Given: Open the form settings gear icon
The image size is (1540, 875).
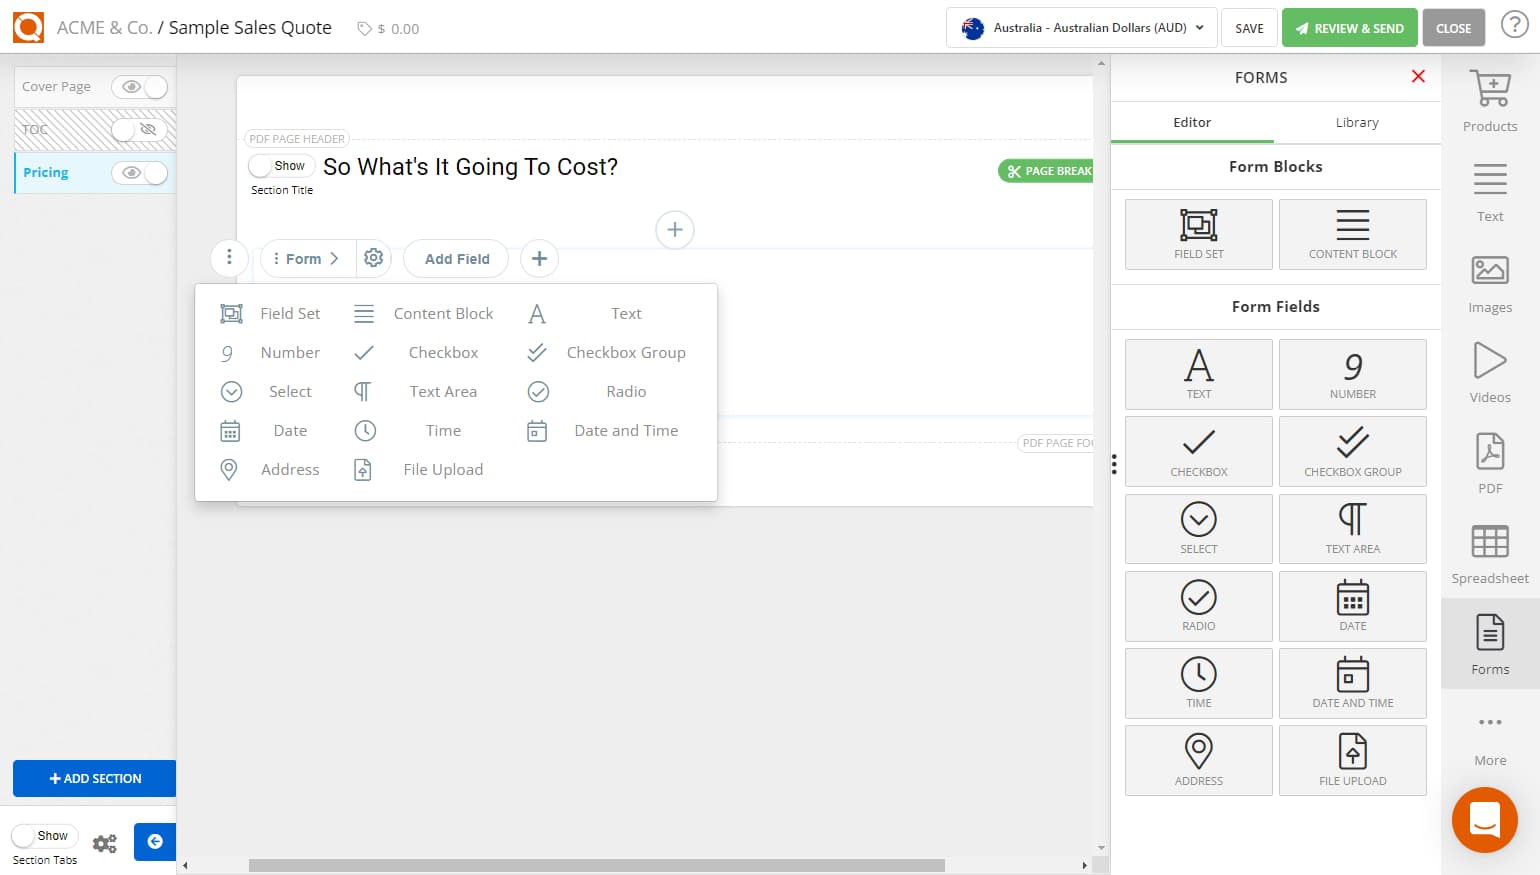Looking at the screenshot, I should coord(373,258).
